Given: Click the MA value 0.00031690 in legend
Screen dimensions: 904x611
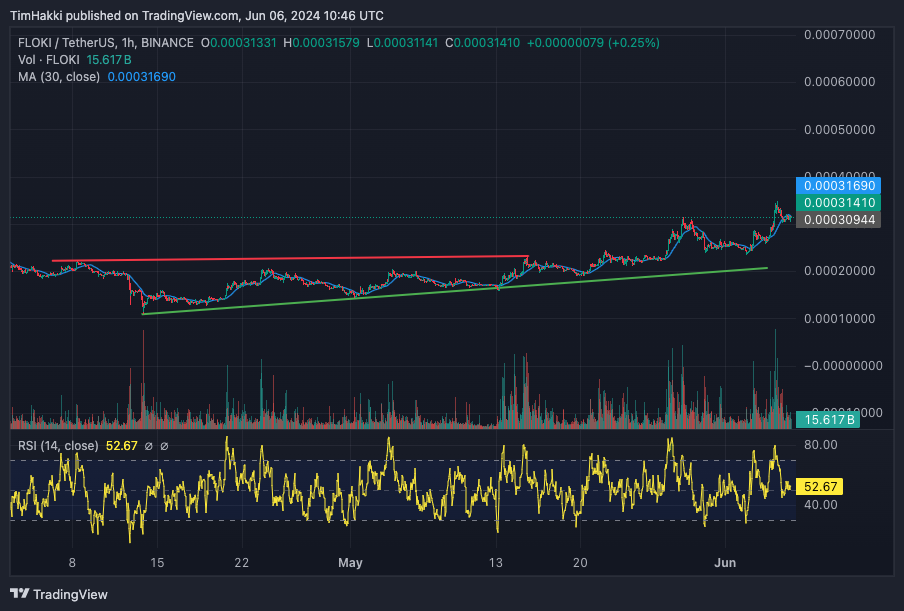Looking at the screenshot, I should pos(142,77).
